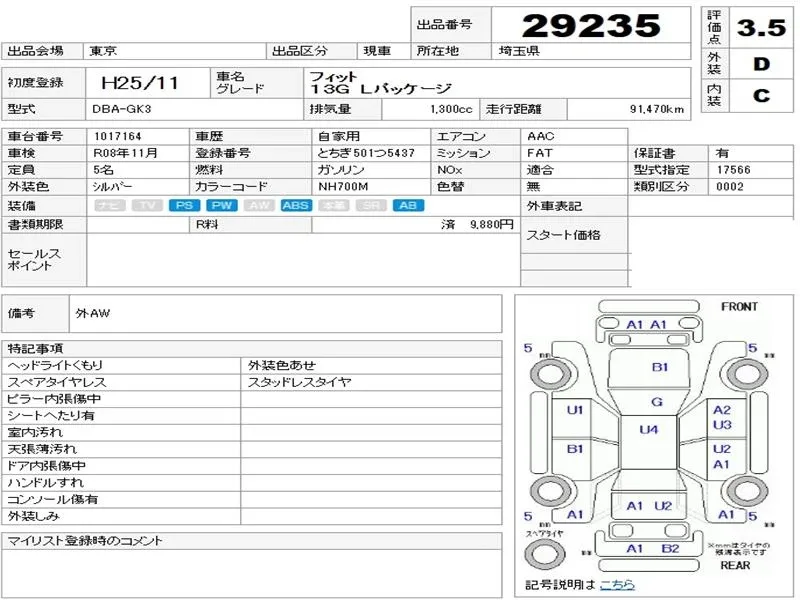This screenshot has width=800, height=600.
Task: Click the B1 mark on the hood
Action: click(660, 367)
